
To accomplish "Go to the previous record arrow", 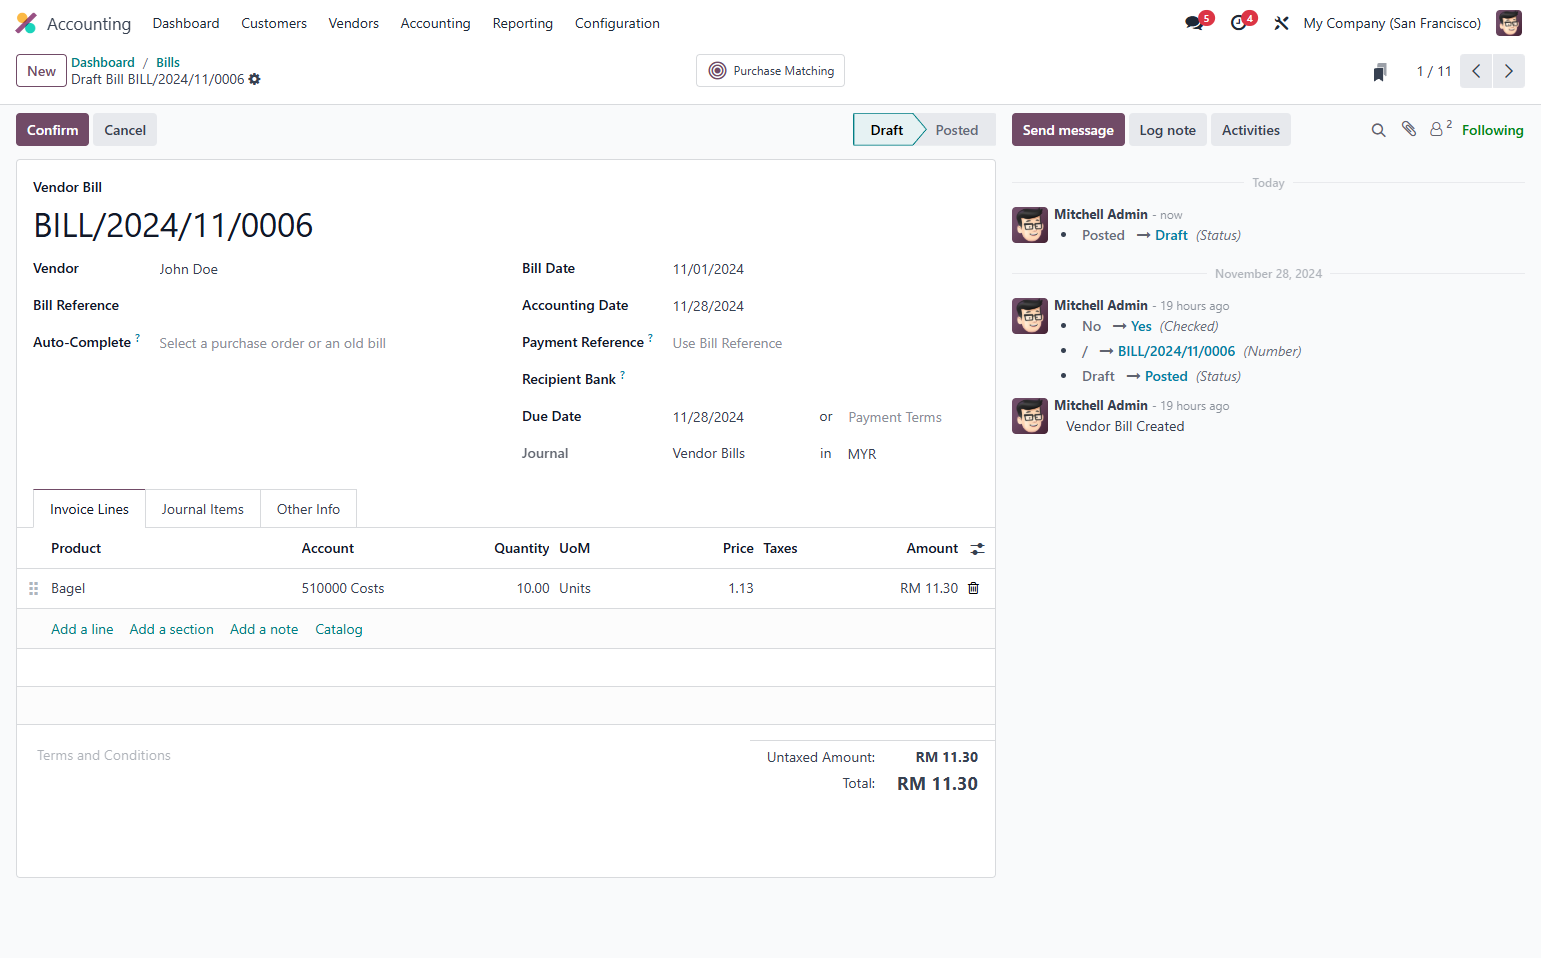I will pos(1476,71).
